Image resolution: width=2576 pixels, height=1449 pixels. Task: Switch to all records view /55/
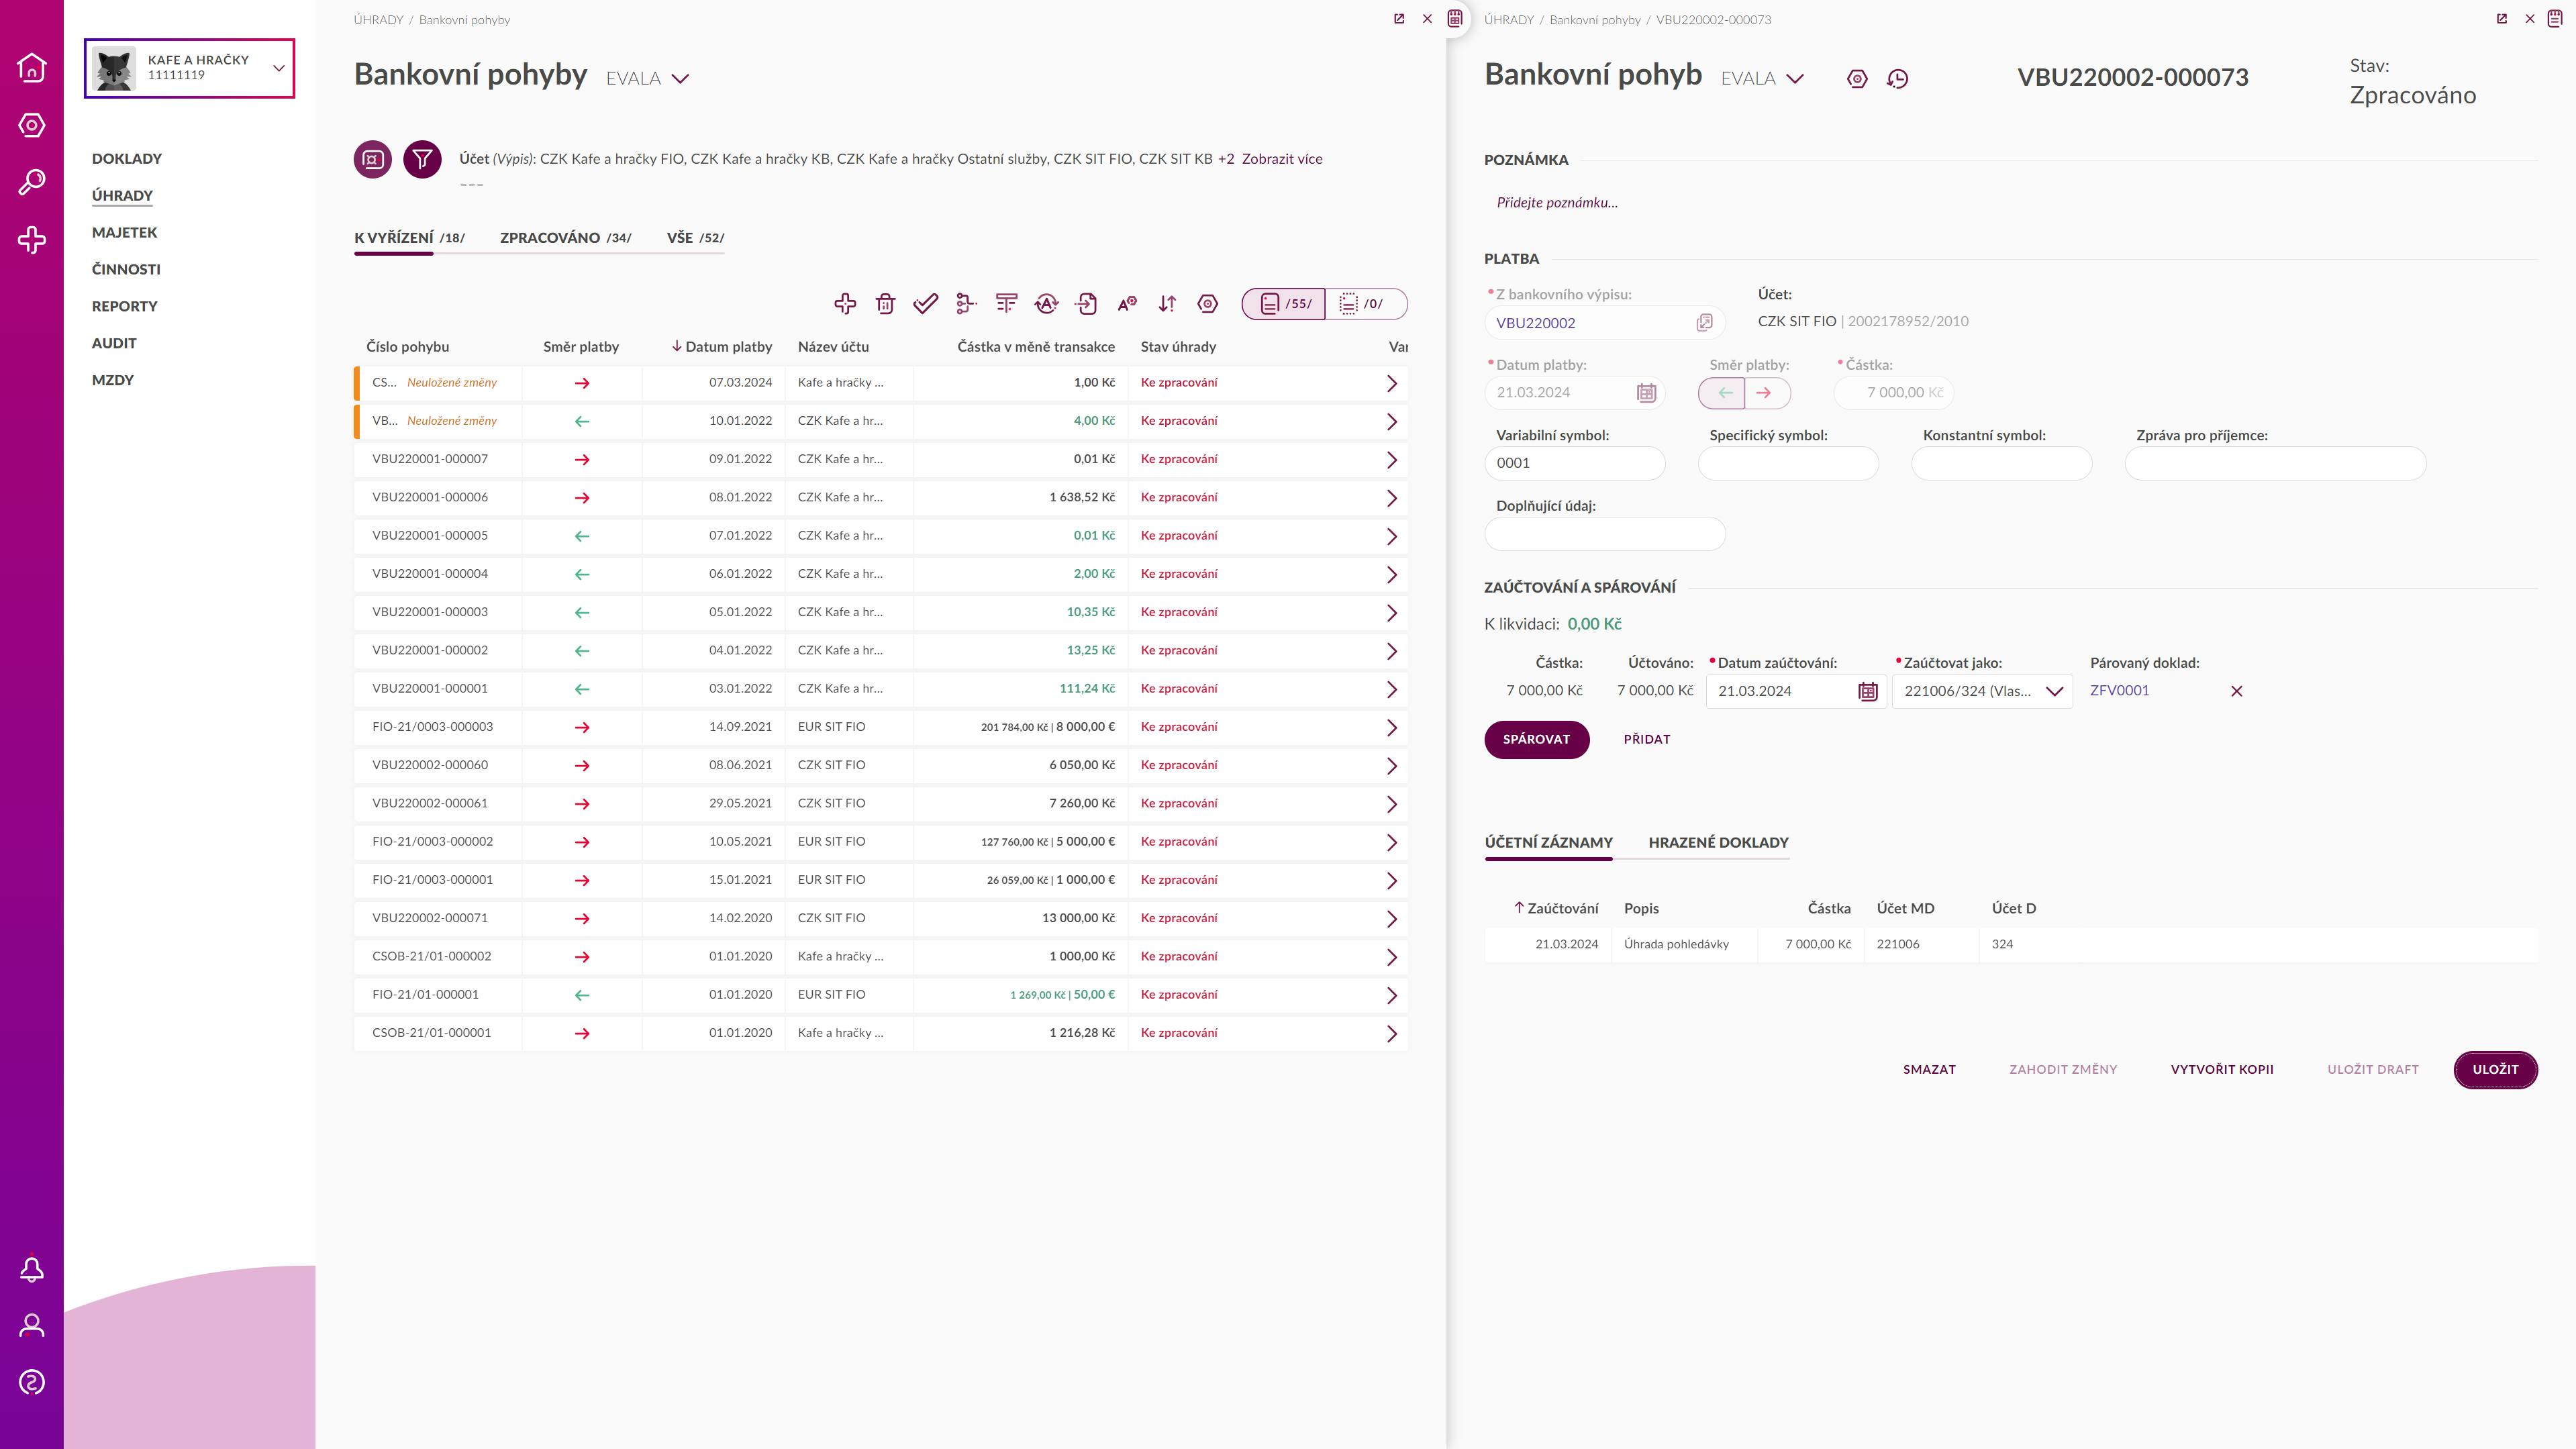pos(1284,303)
